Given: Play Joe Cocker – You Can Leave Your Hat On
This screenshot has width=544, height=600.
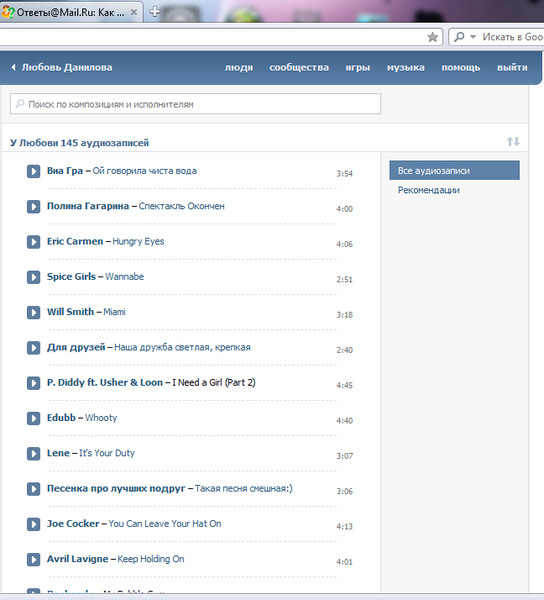Looking at the screenshot, I should tap(33, 524).
